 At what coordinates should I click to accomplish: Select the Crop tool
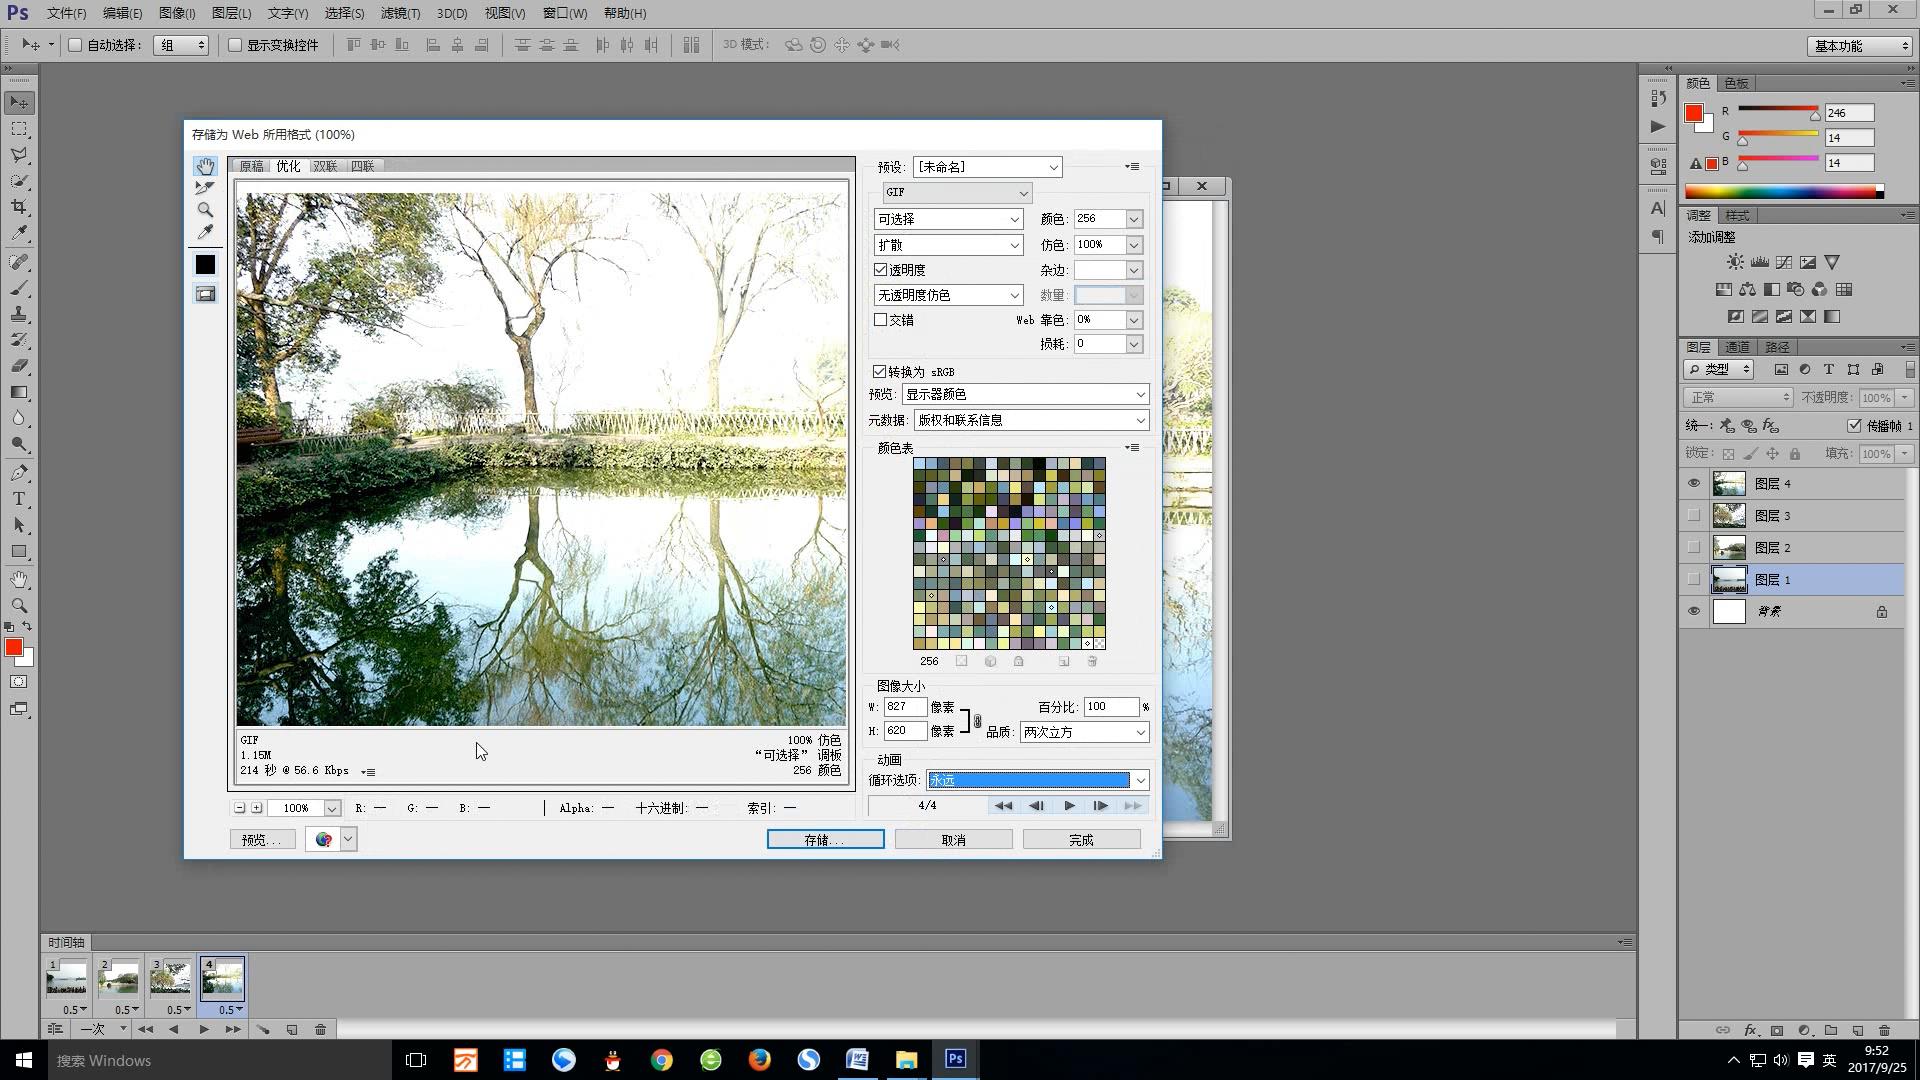[19, 207]
